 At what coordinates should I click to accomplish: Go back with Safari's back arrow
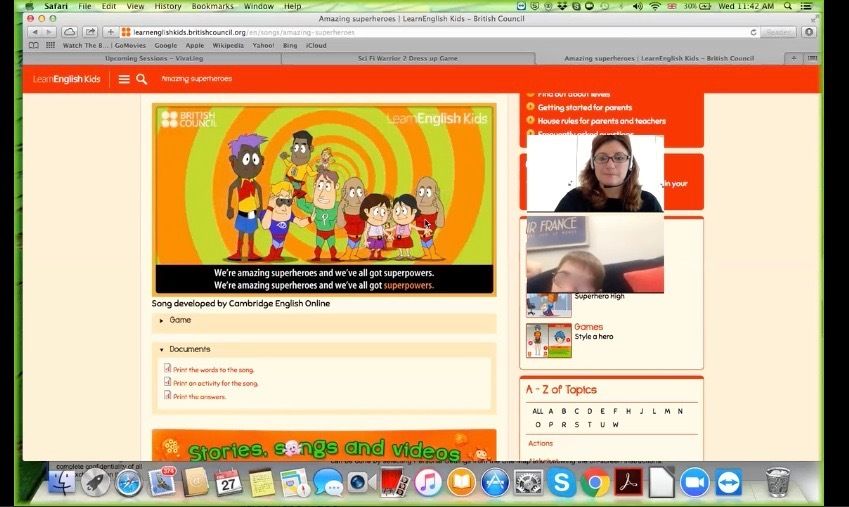(35, 32)
